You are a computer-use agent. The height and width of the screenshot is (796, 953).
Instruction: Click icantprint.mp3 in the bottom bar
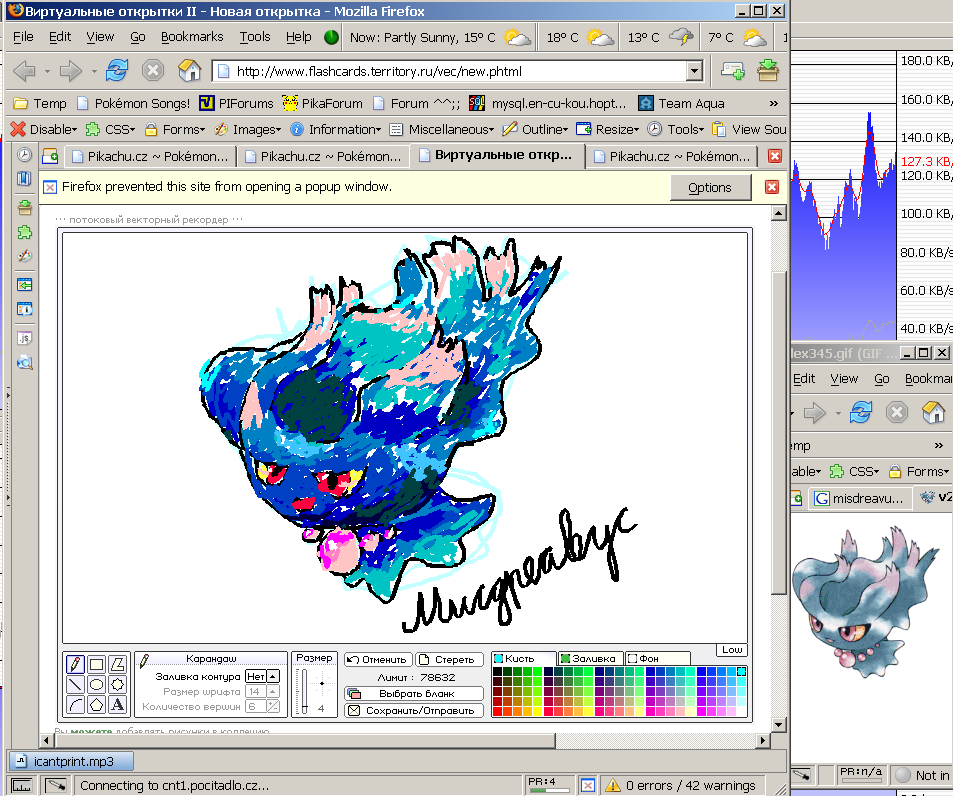(x=71, y=761)
